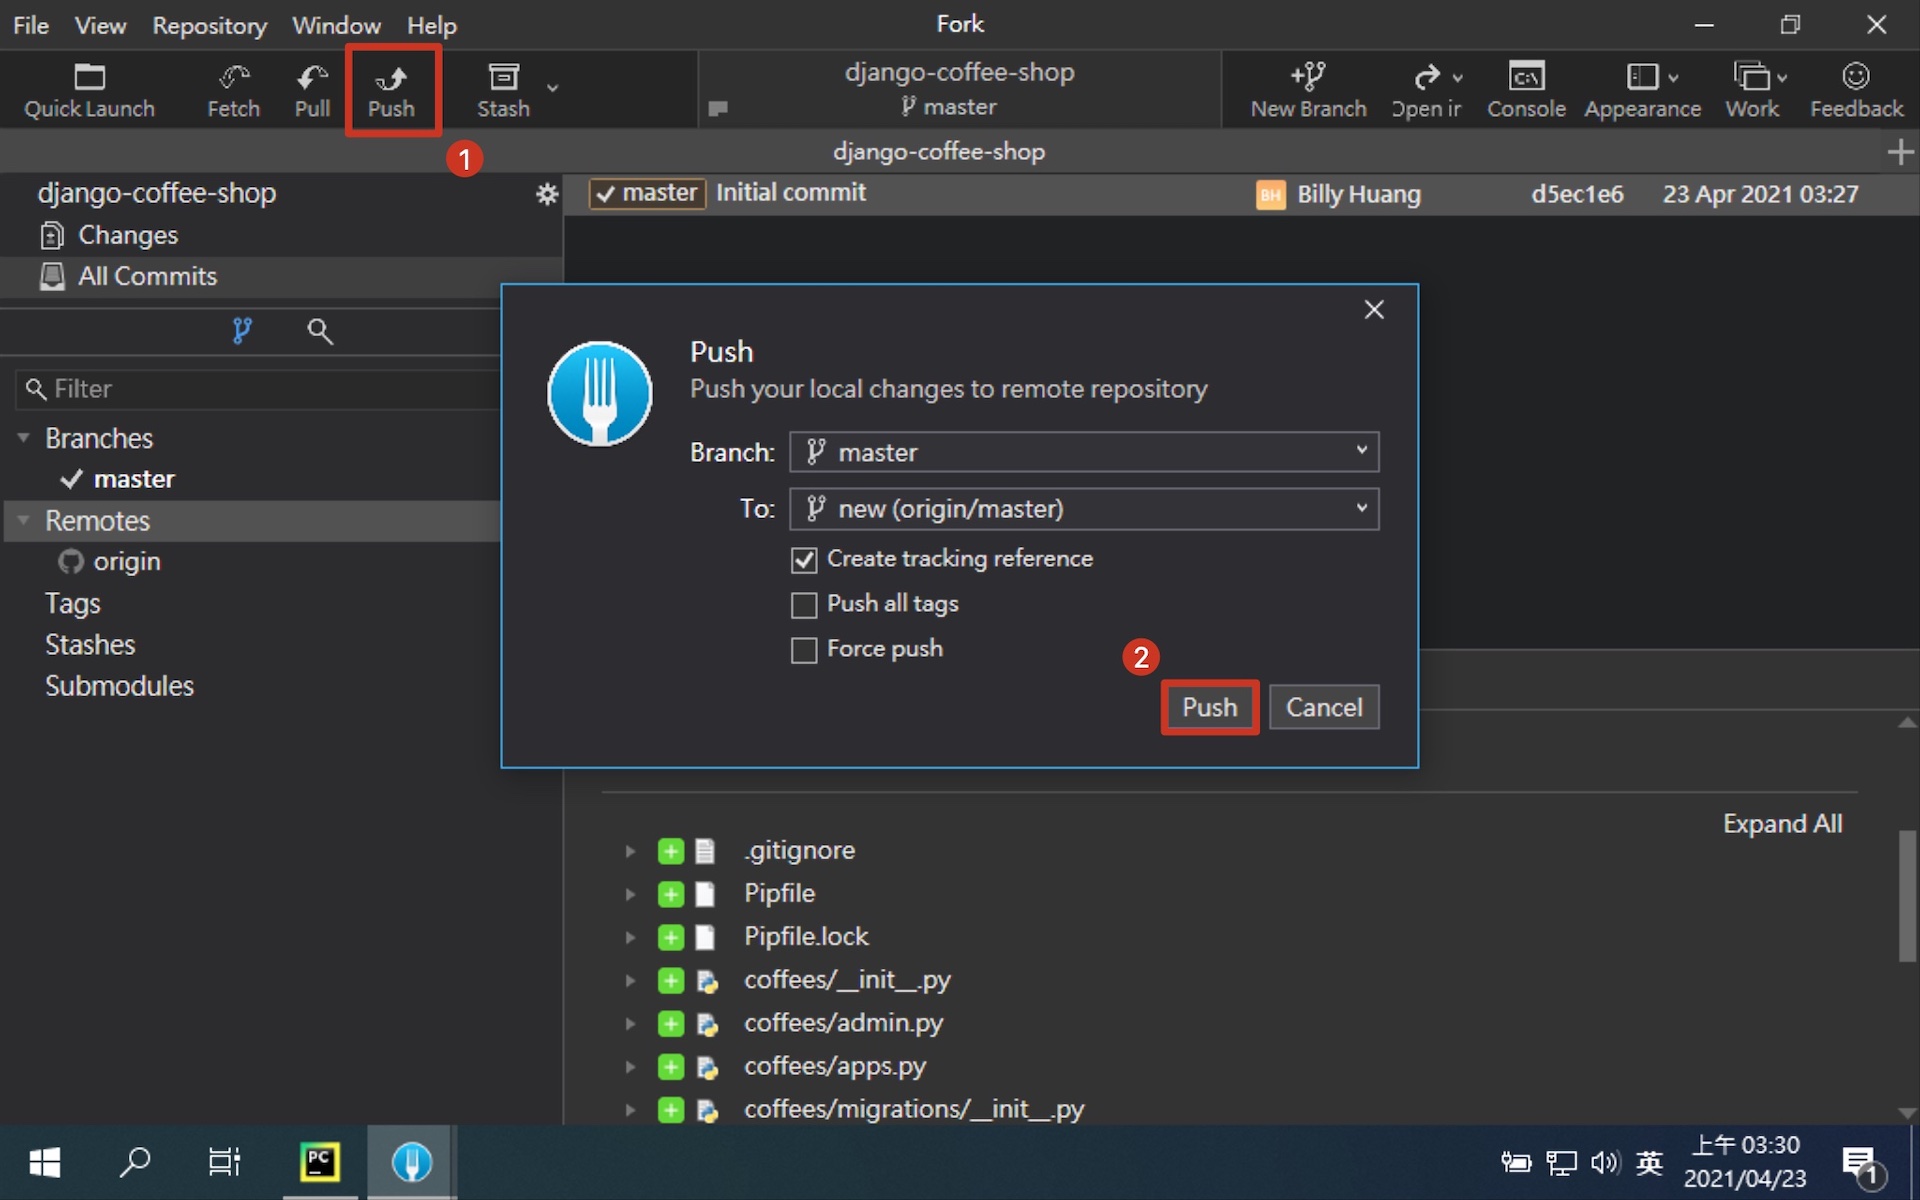
Task: Click the Workspace toolbar icon
Action: pyautogui.click(x=1752, y=90)
